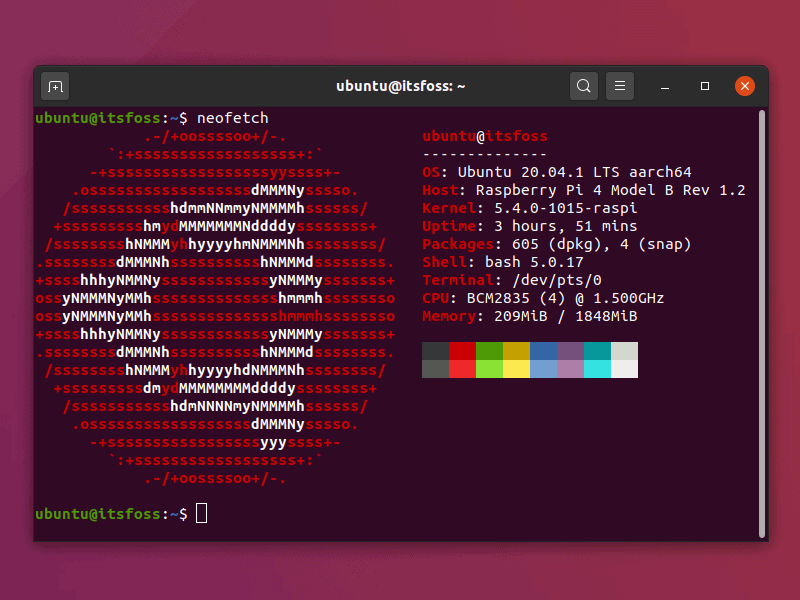This screenshot has width=800, height=600.
Task: Close the terminal with the orange X
Action: point(745,86)
